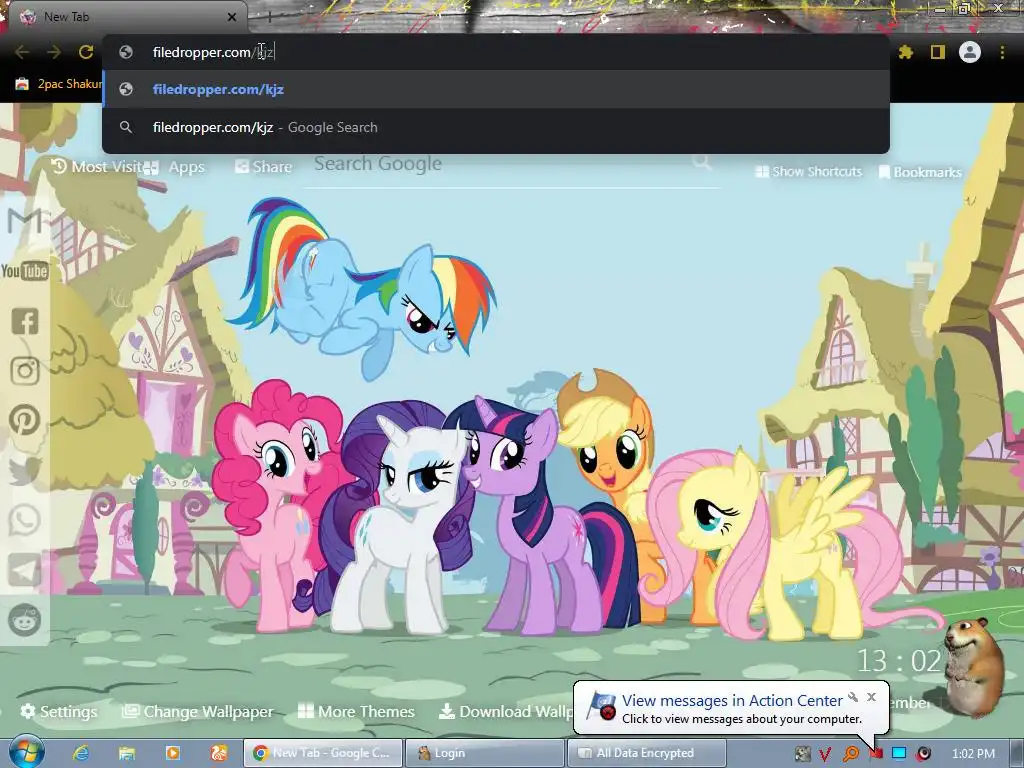Screen dimensions: 1024x768
Task: Reload the page with the refresh icon
Action: point(86,52)
